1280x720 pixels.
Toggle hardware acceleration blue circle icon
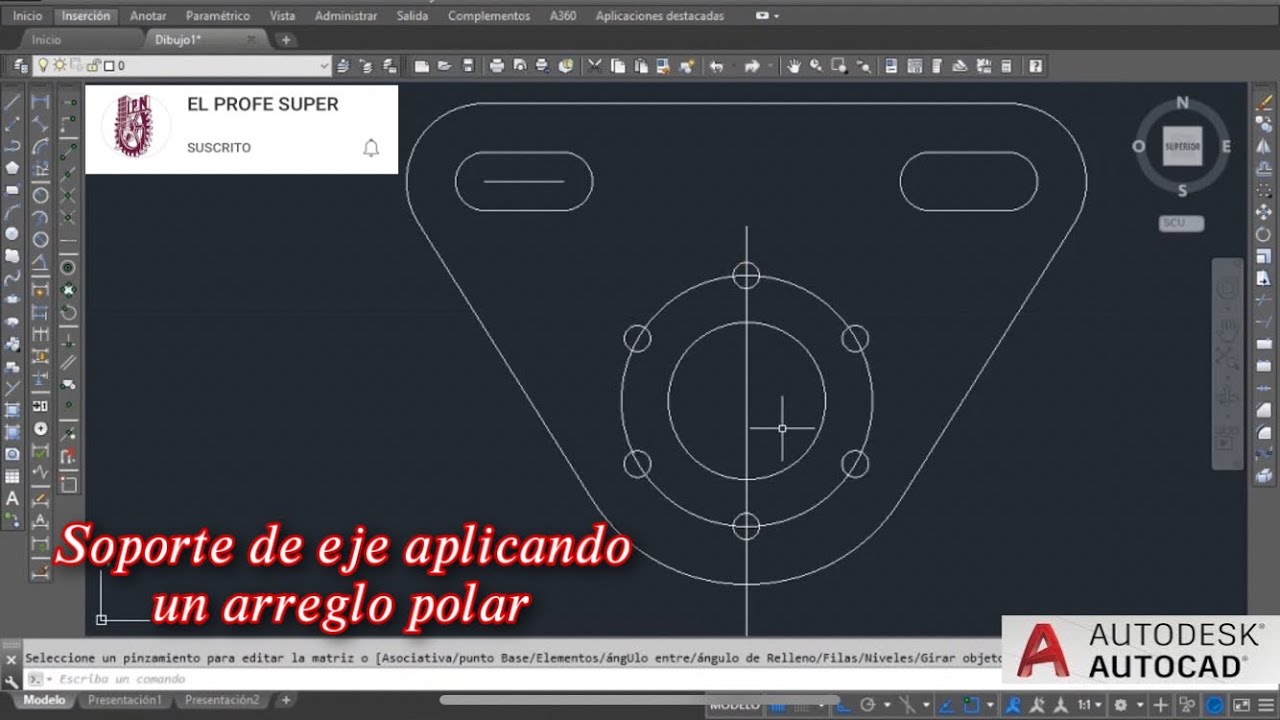[1215, 705]
